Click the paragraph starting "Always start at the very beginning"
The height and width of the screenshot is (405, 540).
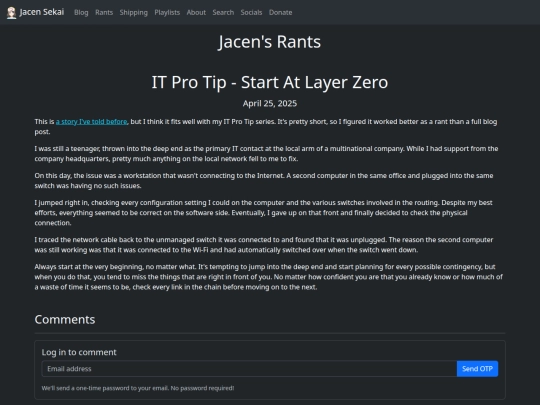[269, 277]
